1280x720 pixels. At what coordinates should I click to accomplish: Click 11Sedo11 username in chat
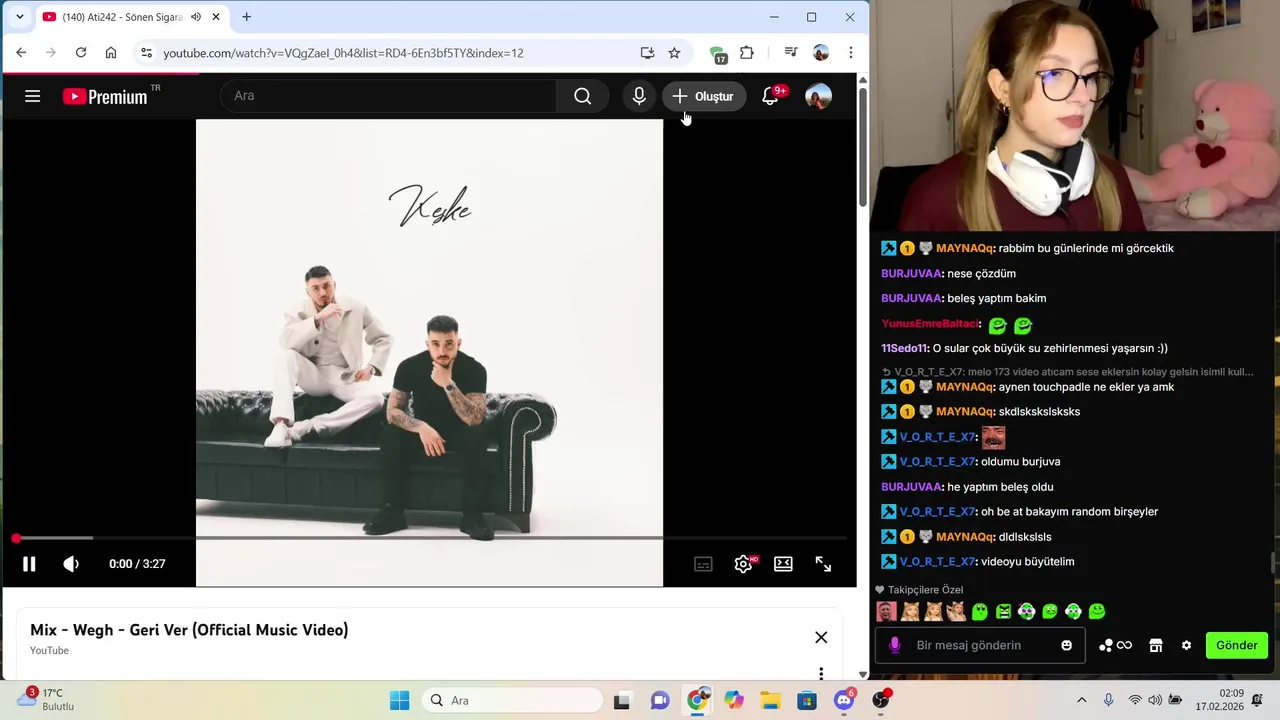coord(904,349)
